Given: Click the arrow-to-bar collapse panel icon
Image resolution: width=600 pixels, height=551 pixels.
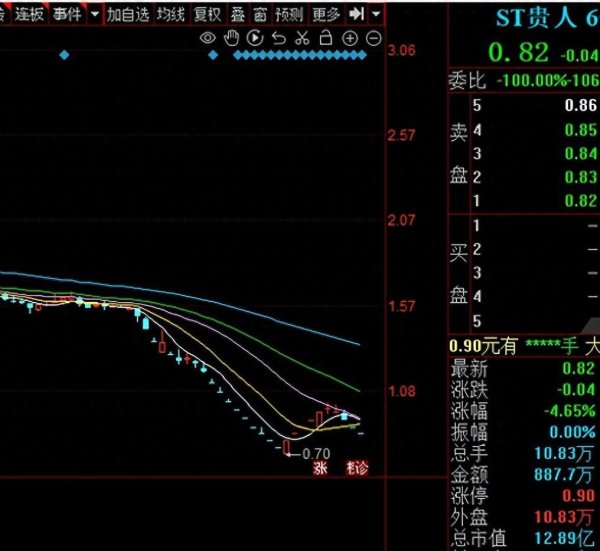Looking at the screenshot, I should pyautogui.click(x=356, y=15).
